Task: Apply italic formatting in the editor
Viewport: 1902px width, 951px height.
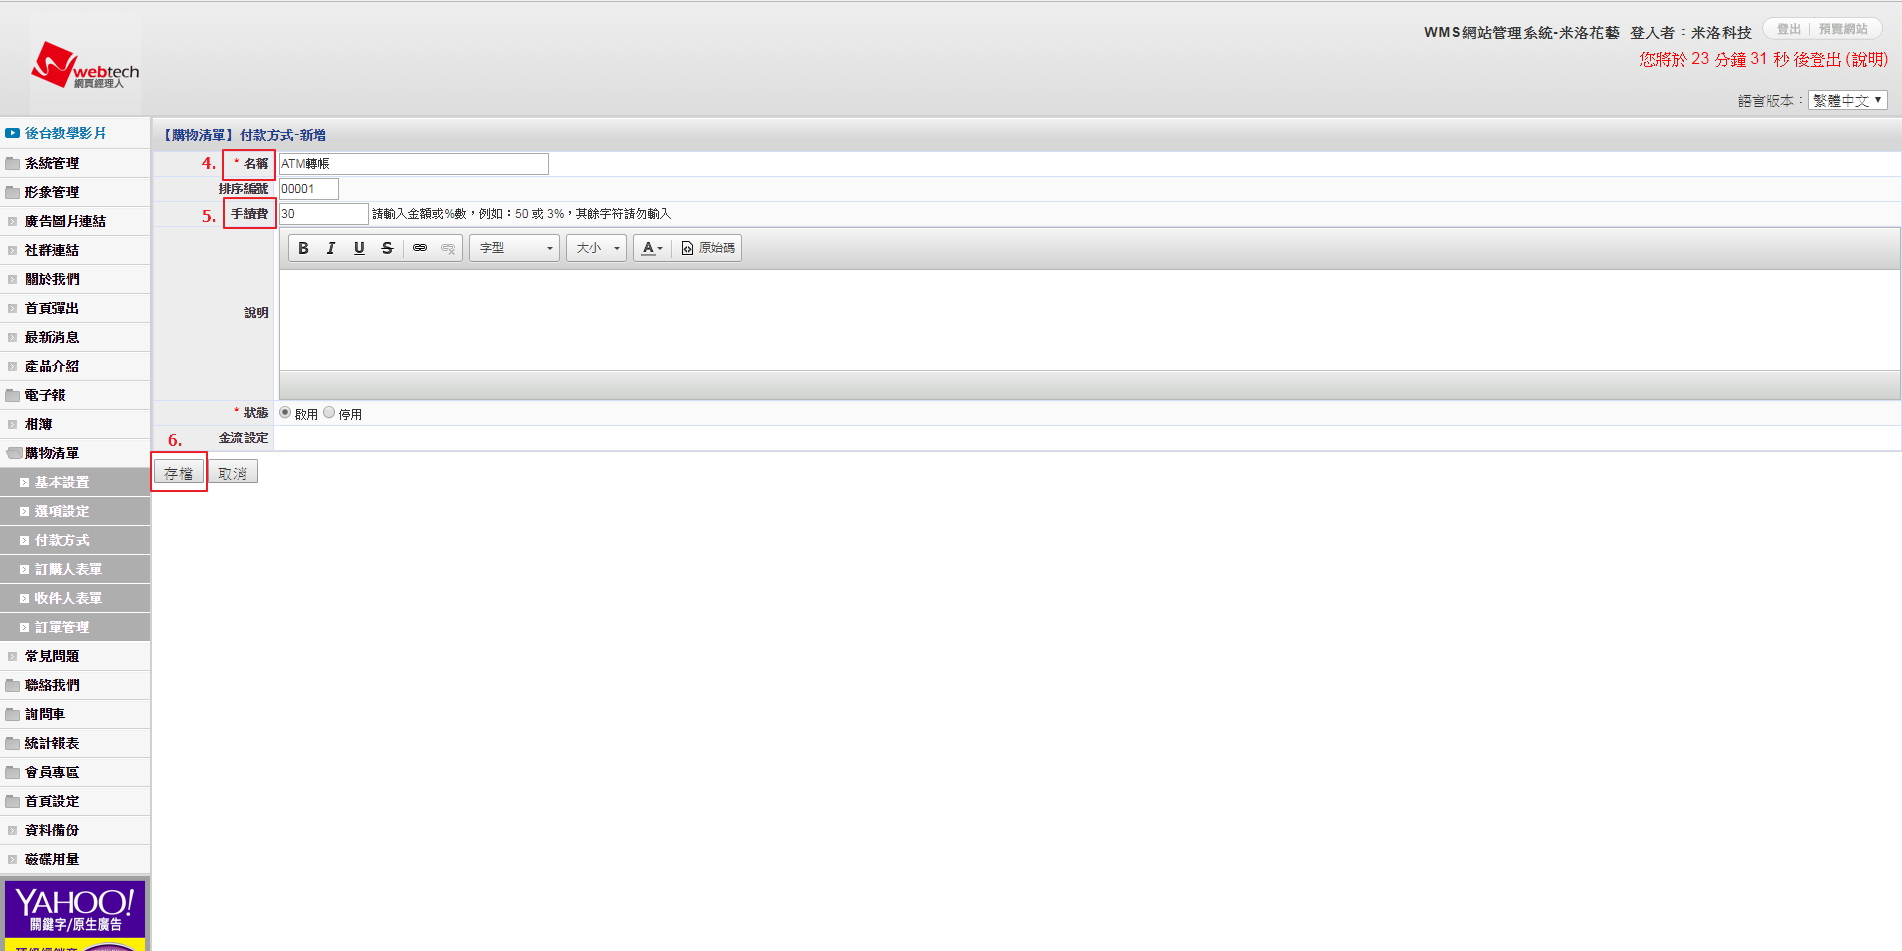Action: pyautogui.click(x=331, y=248)
